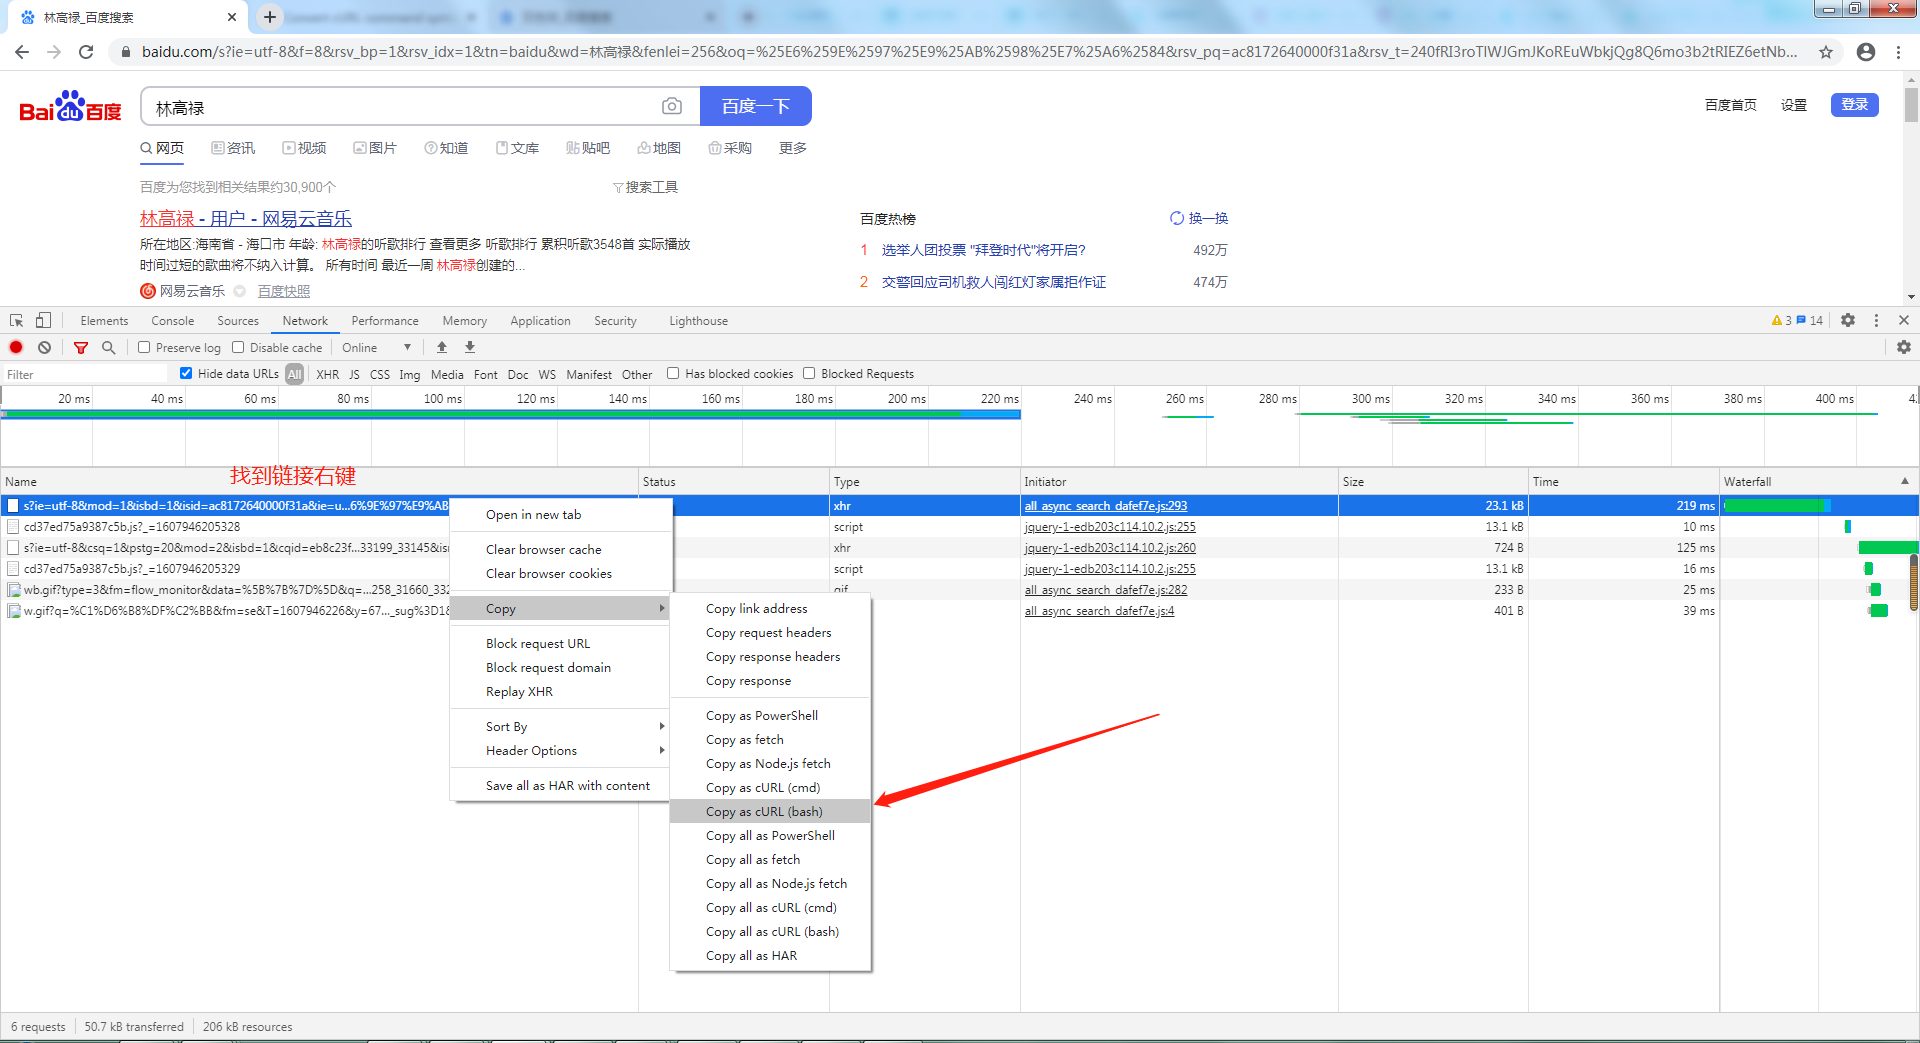Screen dimensions: 1920x1043
Task: Filter requests by XHR type
Action: (327, 374)
